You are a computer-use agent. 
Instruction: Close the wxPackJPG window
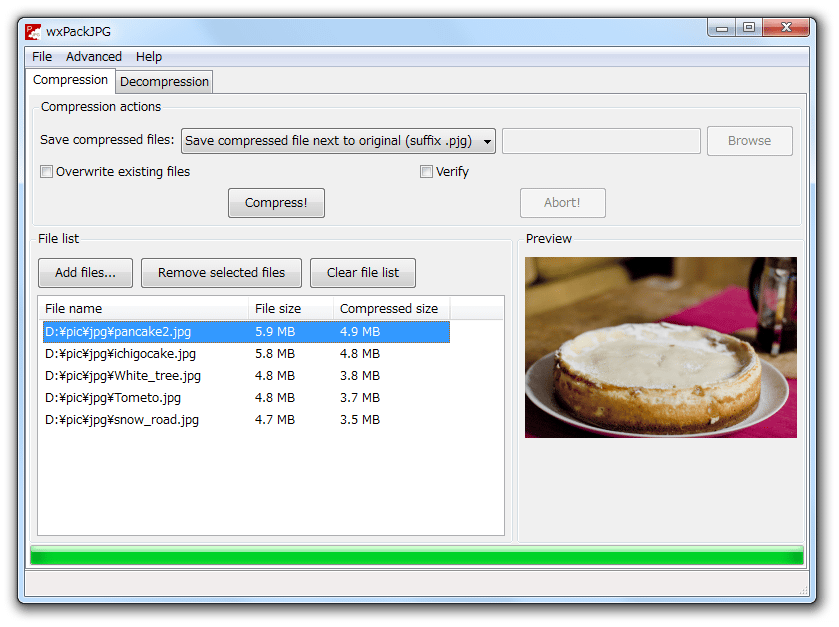(x=786, y=27)
